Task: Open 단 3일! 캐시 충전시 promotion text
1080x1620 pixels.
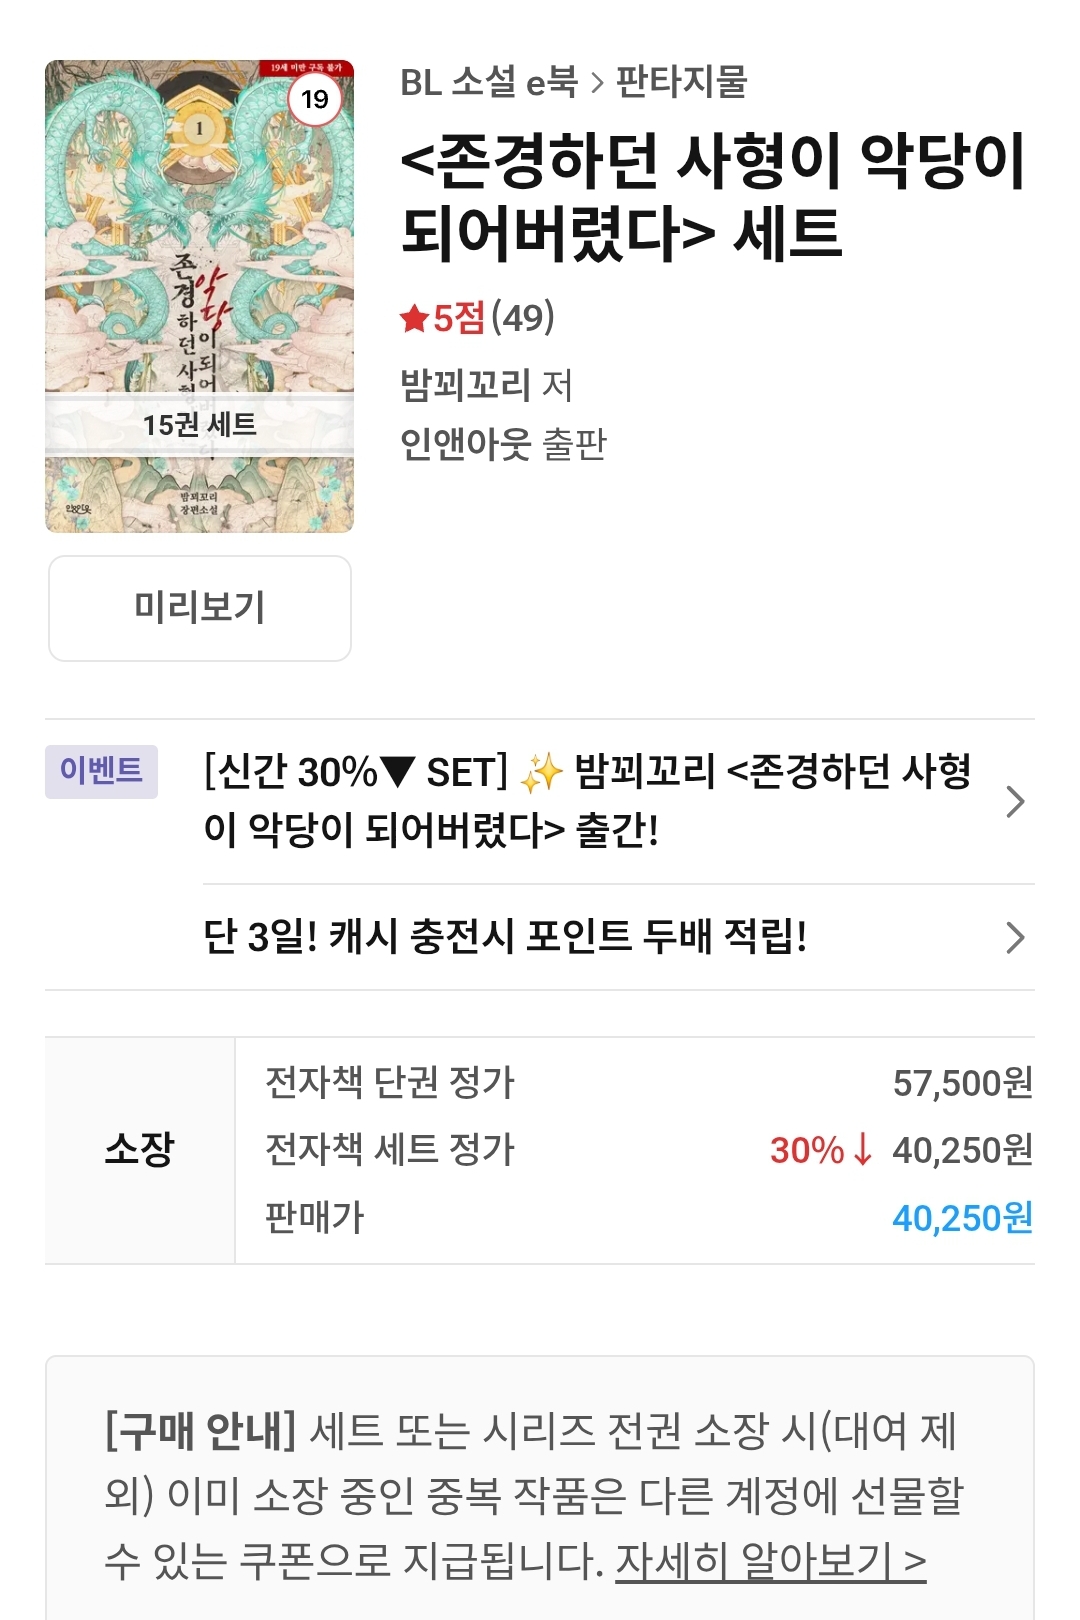Action: tap(505, 937)
